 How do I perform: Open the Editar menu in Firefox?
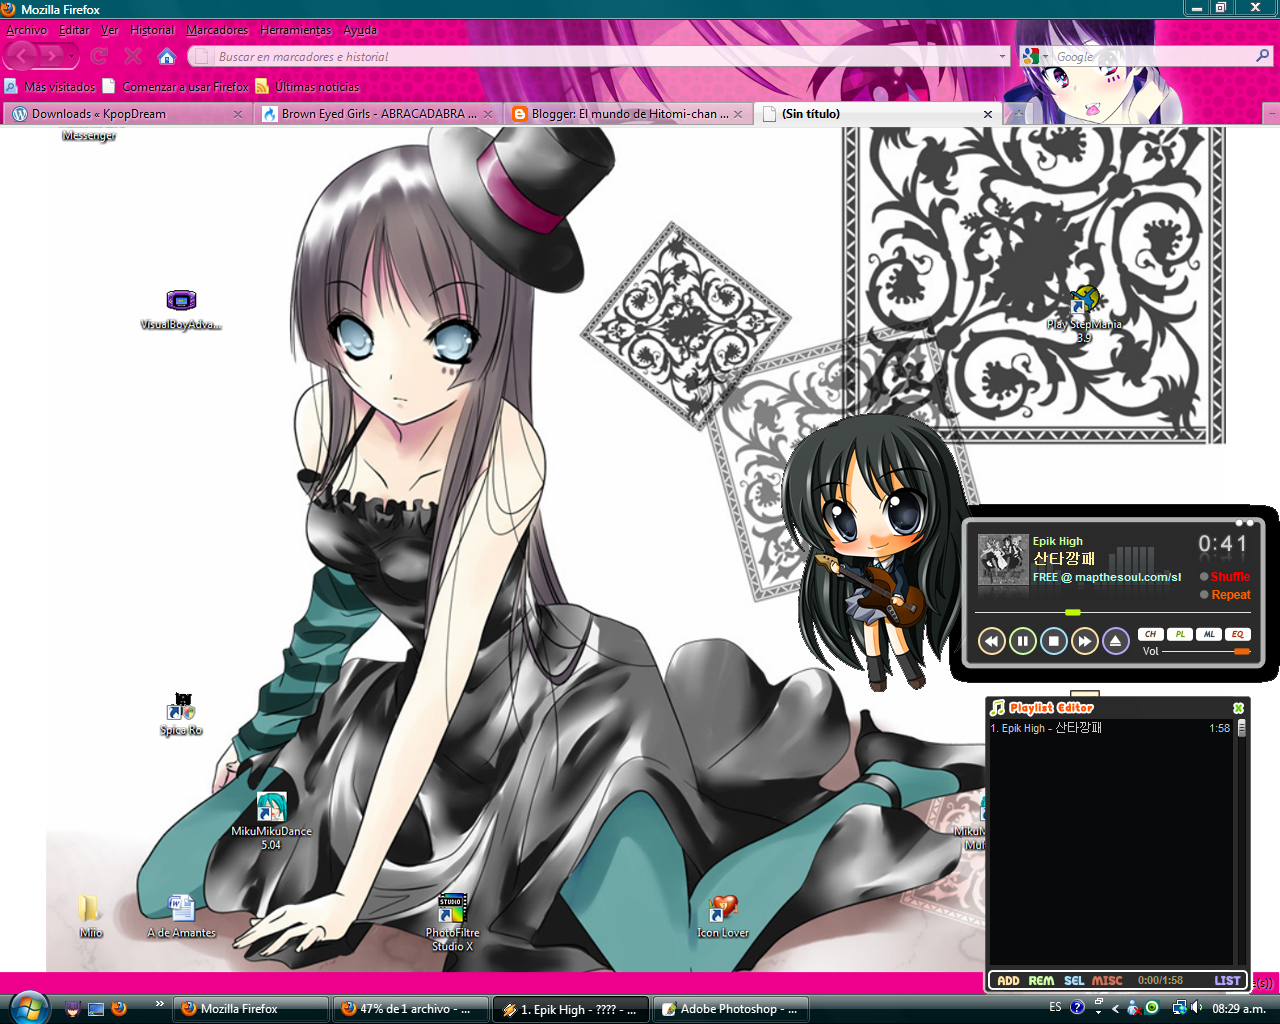tap(74, 30)
